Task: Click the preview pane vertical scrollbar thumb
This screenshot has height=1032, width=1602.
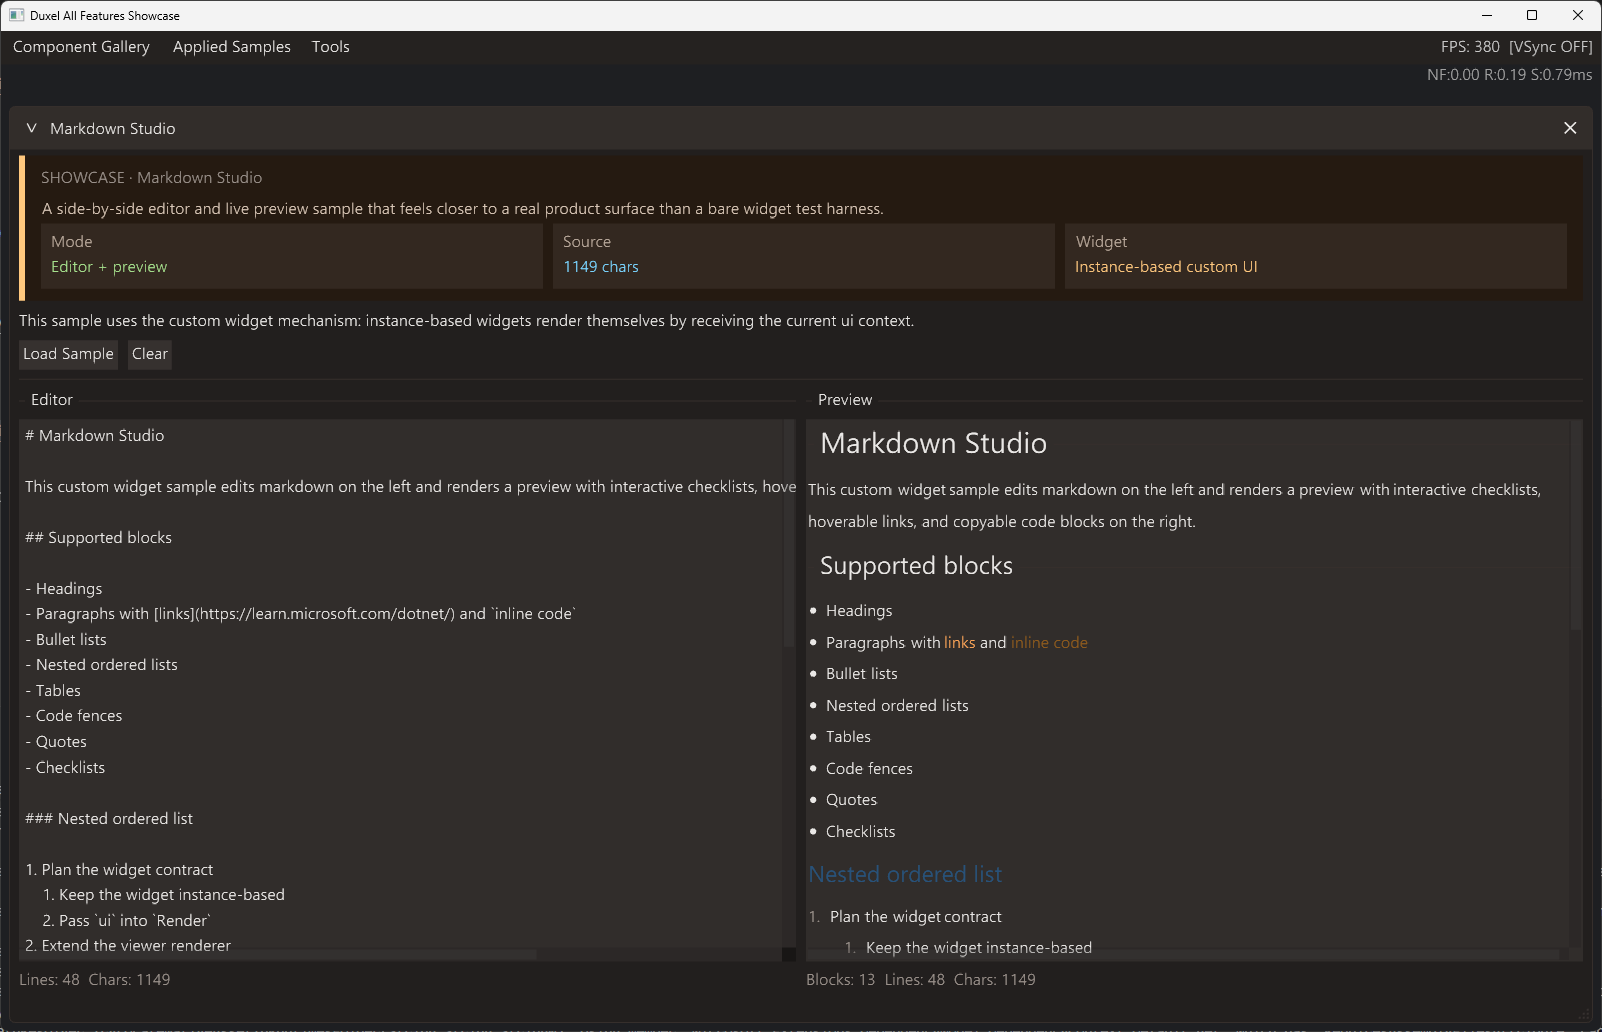Action: (x=1576, y=525)
